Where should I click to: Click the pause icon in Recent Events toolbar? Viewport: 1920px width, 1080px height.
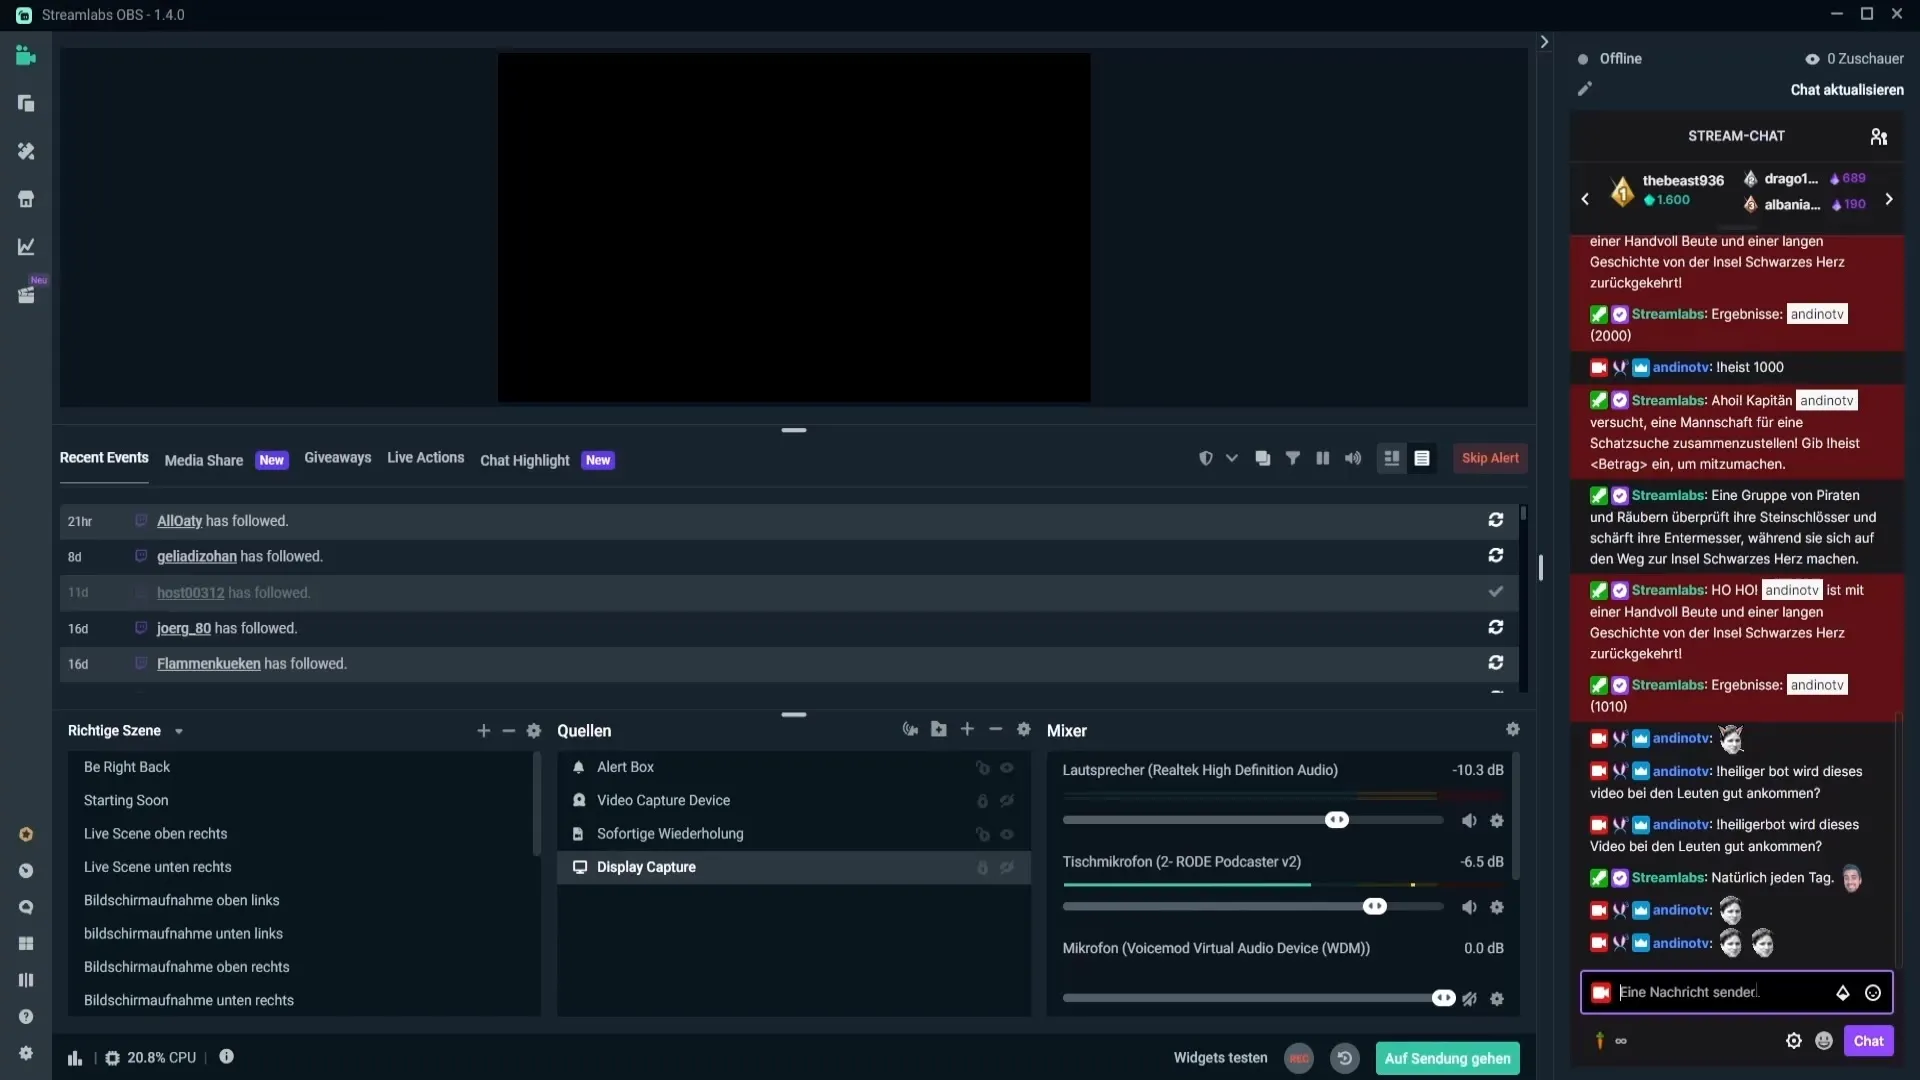tap(1321, 459)
